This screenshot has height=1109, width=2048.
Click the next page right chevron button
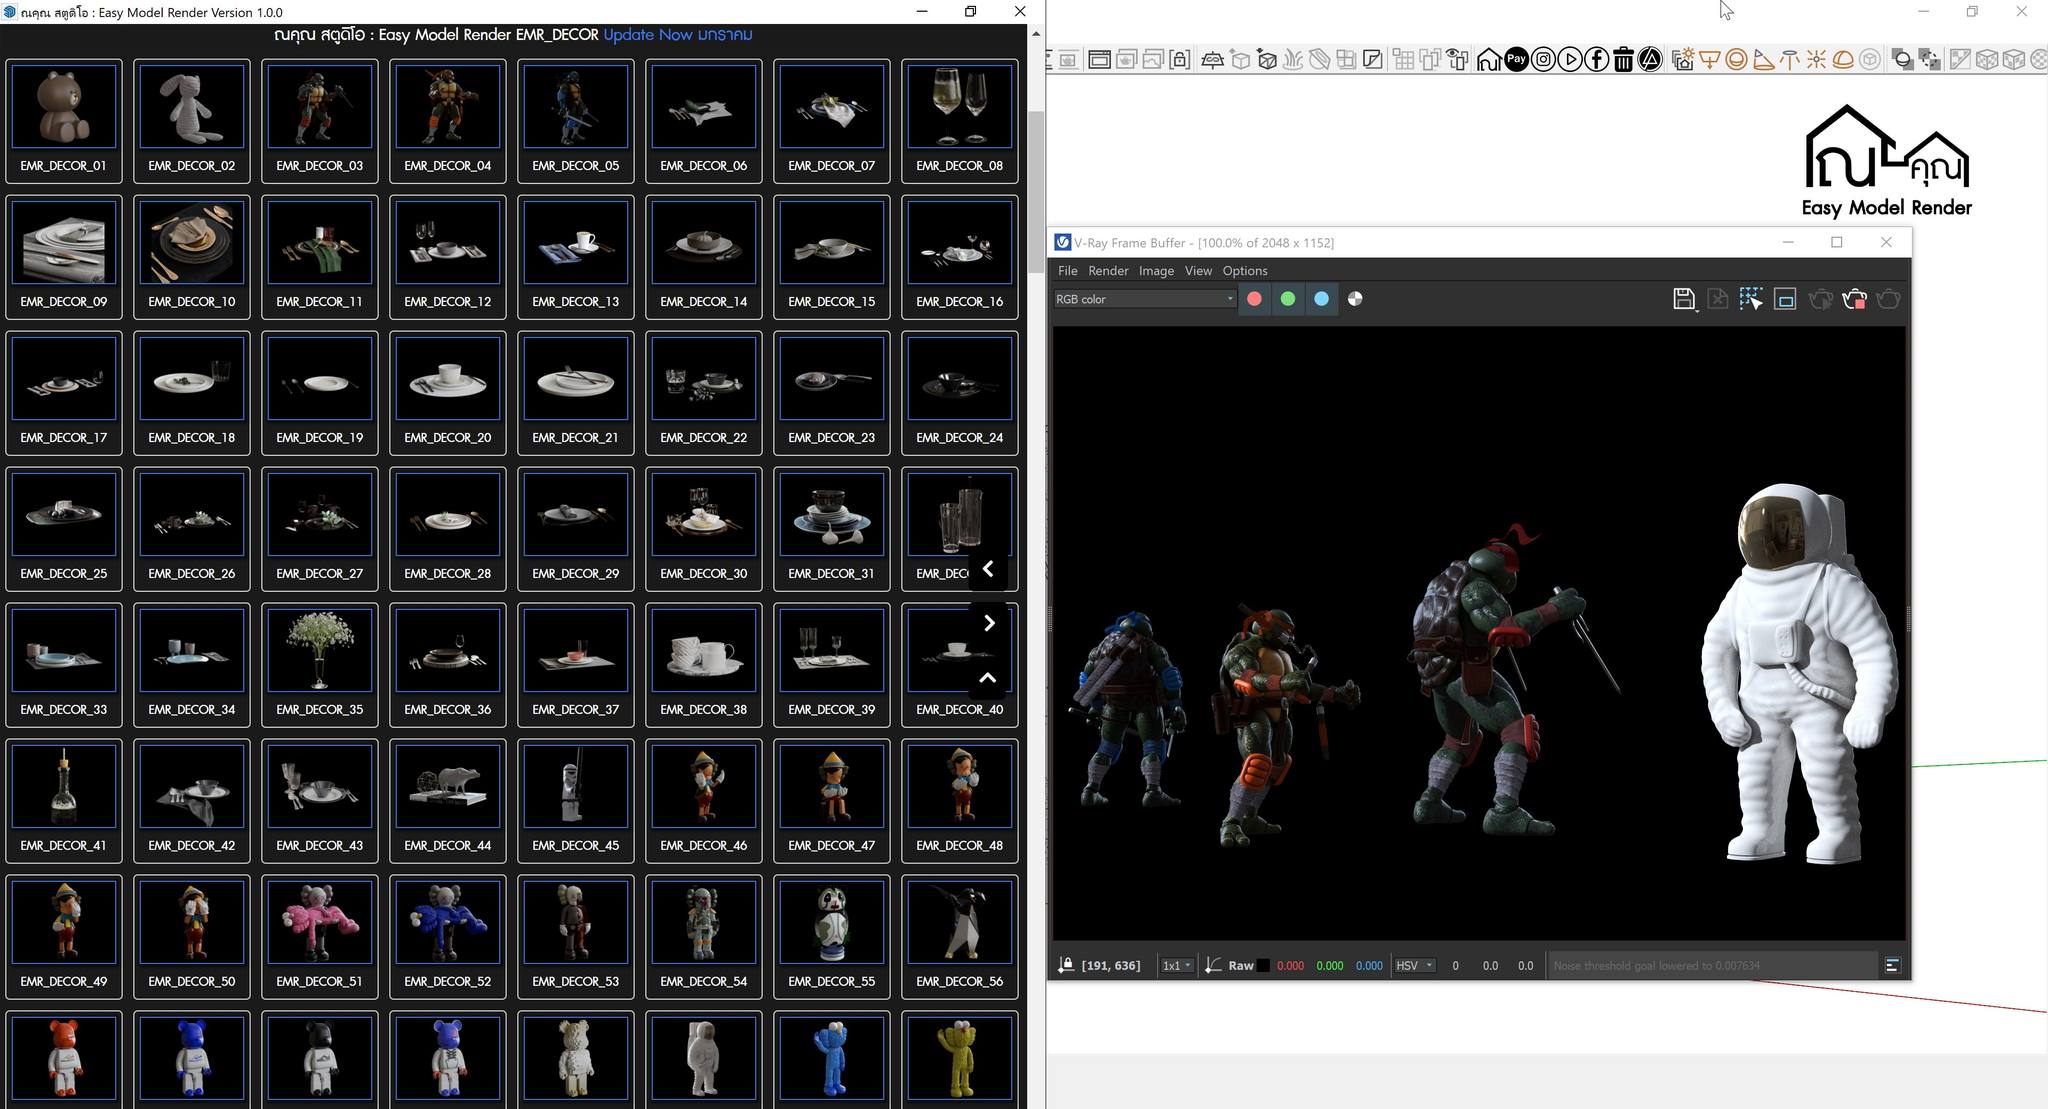pyautogui.click(x=988, y=623)
